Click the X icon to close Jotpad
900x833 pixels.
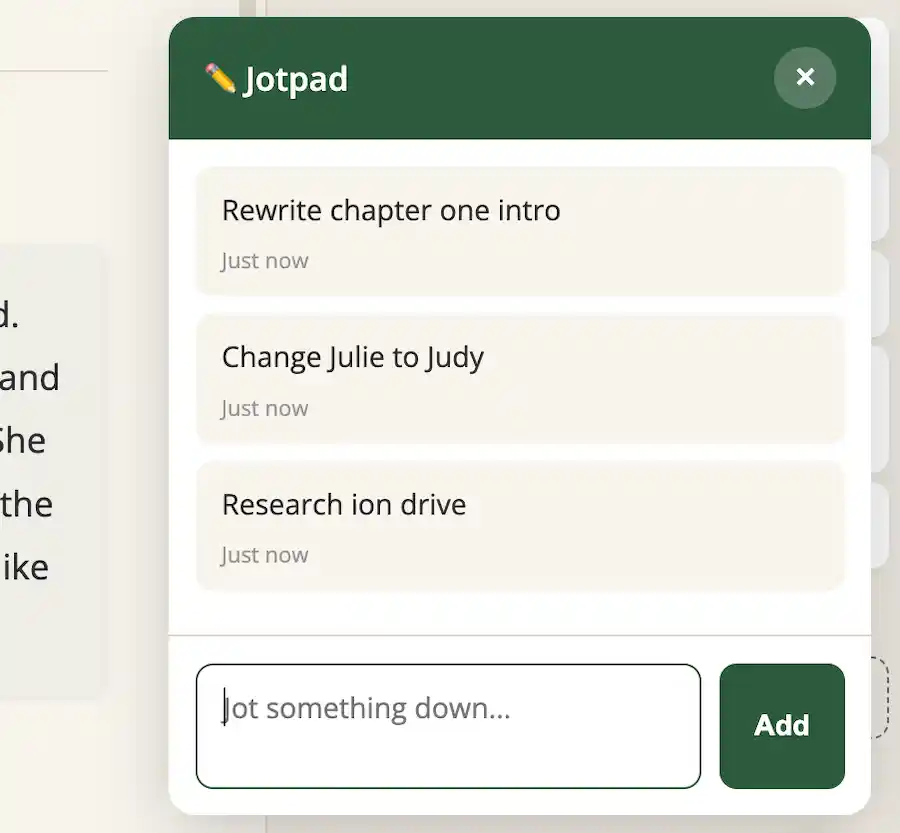click(805, 77)
